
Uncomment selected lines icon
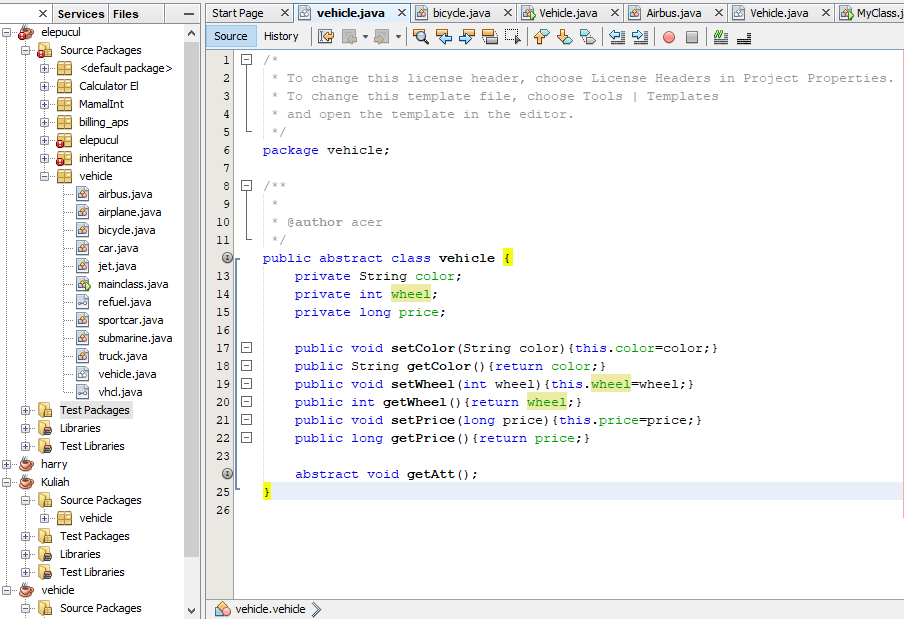pos(744,37)
